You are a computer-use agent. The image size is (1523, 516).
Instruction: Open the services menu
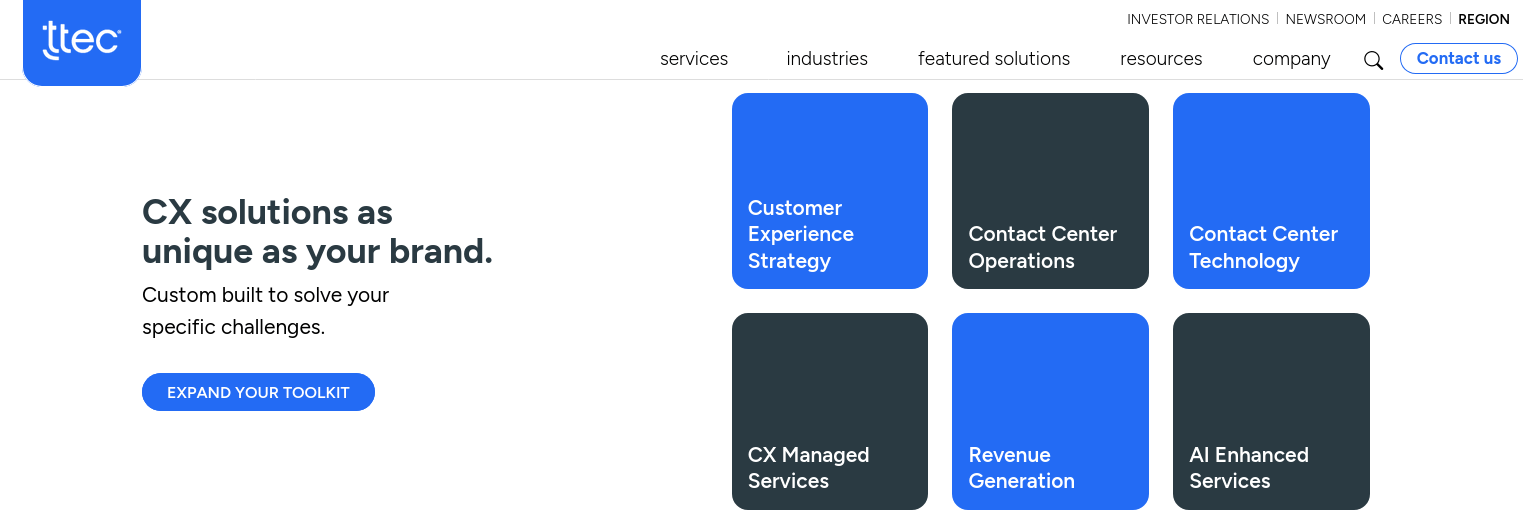[694, 59]
